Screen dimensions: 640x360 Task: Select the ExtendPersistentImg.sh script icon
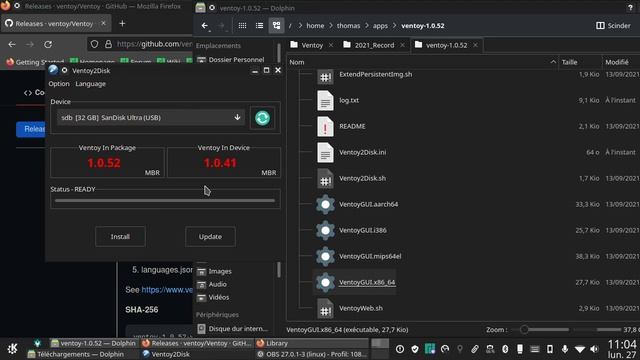pos(325,76)
